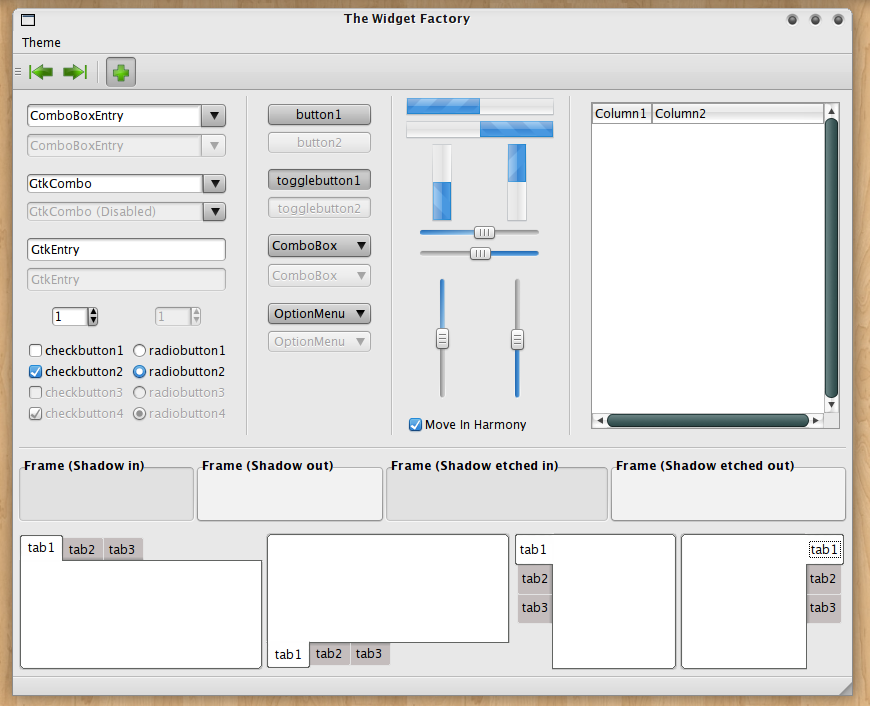Viewport: 870px width, 706px height.
Task: Click the spin button up arrow for value 1
Action: pyautogui.click(x=93, y=312)
